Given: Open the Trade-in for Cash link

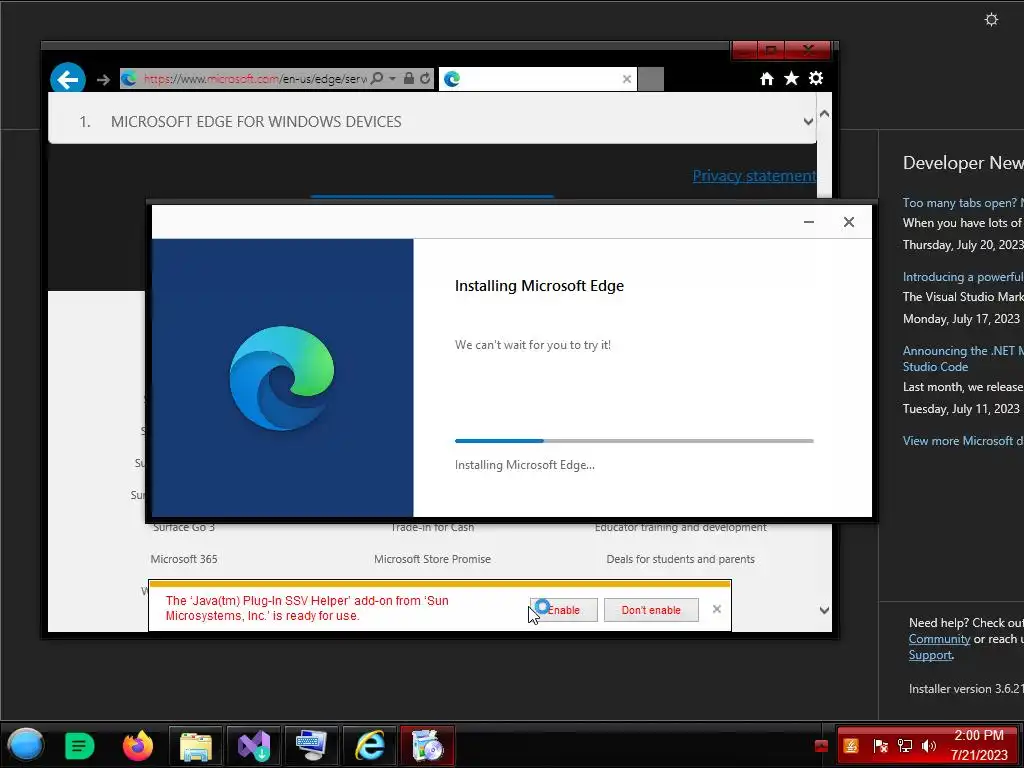Looking at the screenshot, I should 432,527.
